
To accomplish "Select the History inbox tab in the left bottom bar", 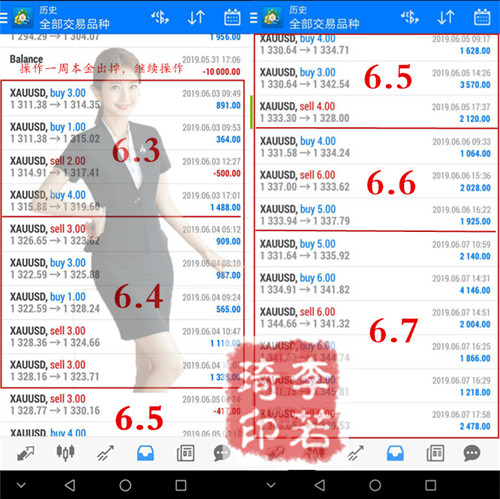I will point(145,453).
